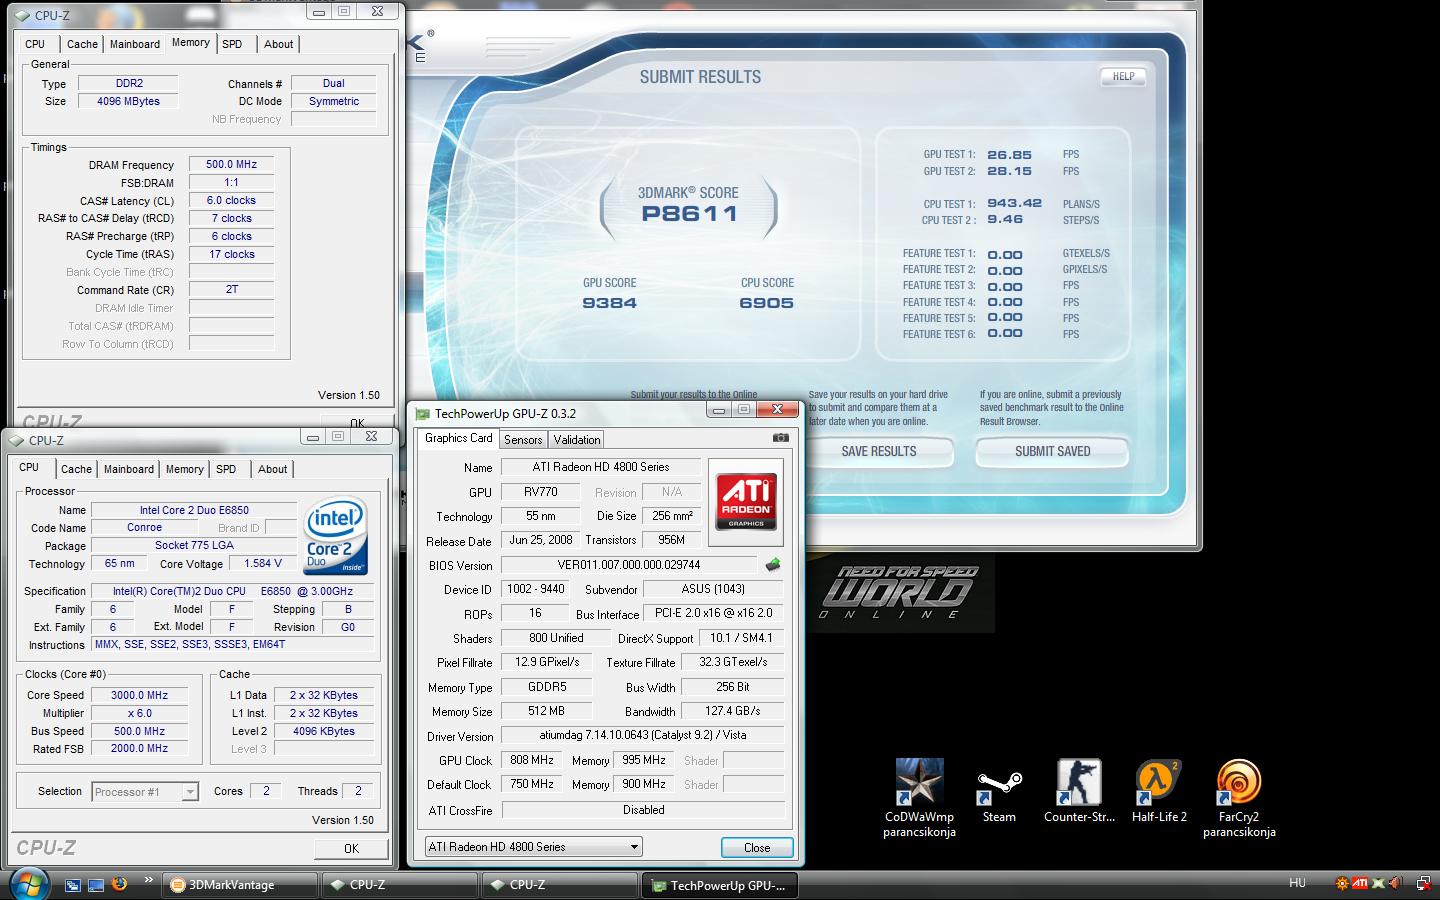Click the Driver Version field in GPU-Z
The width and height of the screenshot is (1440, 900).
tap(643, 735)
